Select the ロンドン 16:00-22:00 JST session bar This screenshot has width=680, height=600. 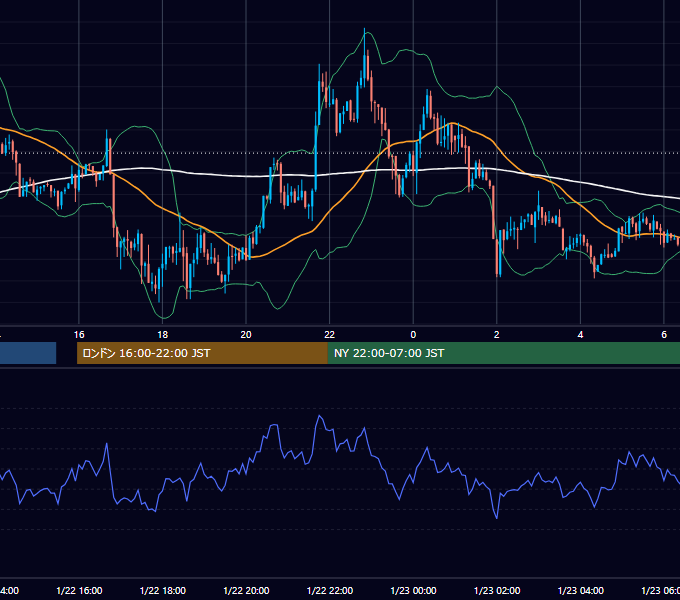(x=202, y=353)
